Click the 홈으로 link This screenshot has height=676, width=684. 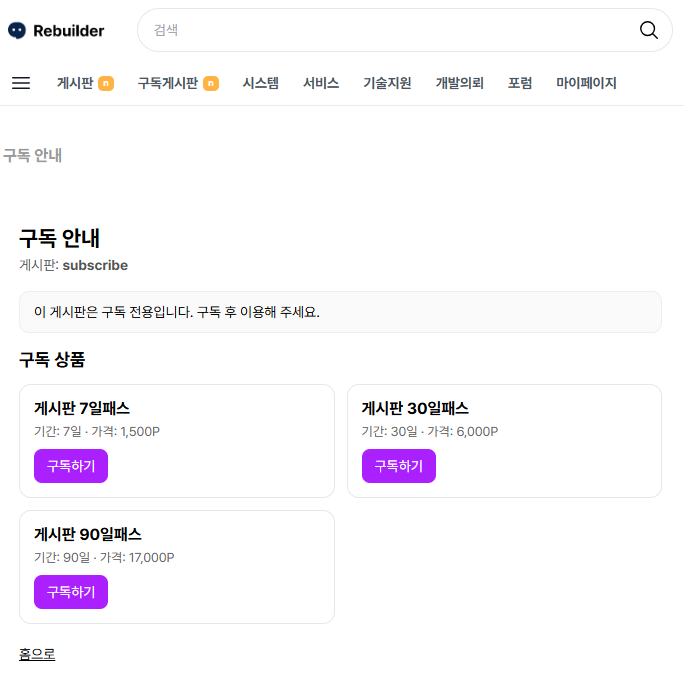[x=37, y=654]
